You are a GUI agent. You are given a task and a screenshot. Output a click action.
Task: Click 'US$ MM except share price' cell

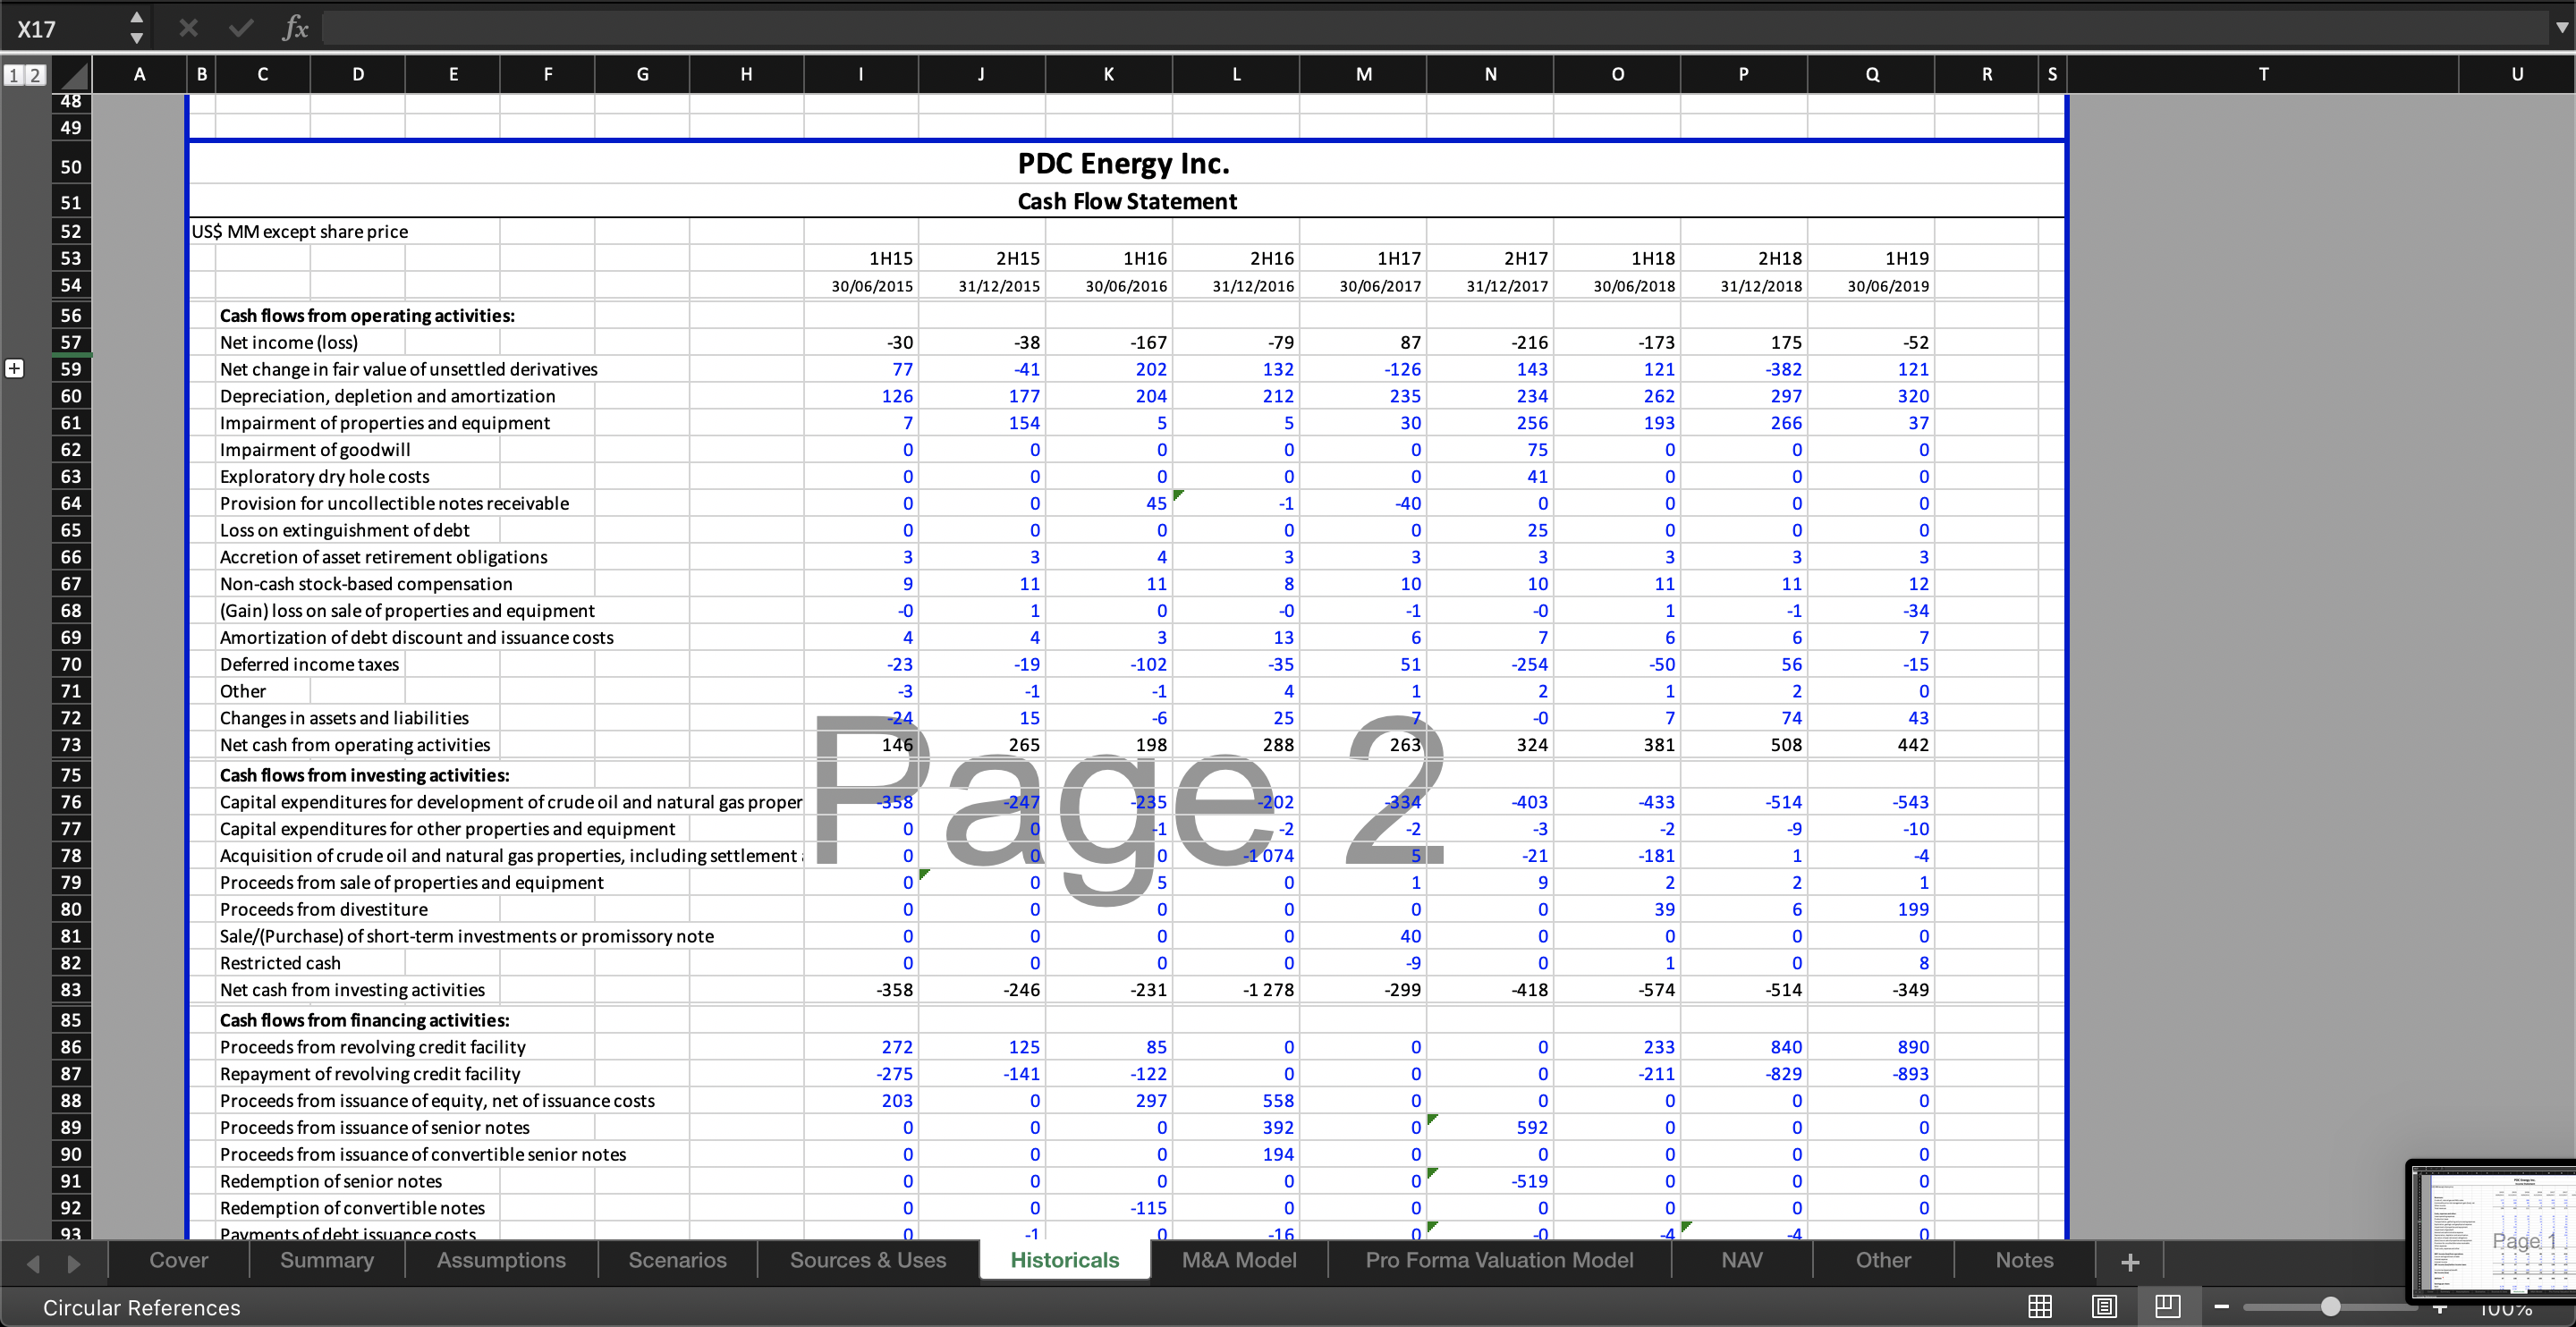(x=300, y=231)
